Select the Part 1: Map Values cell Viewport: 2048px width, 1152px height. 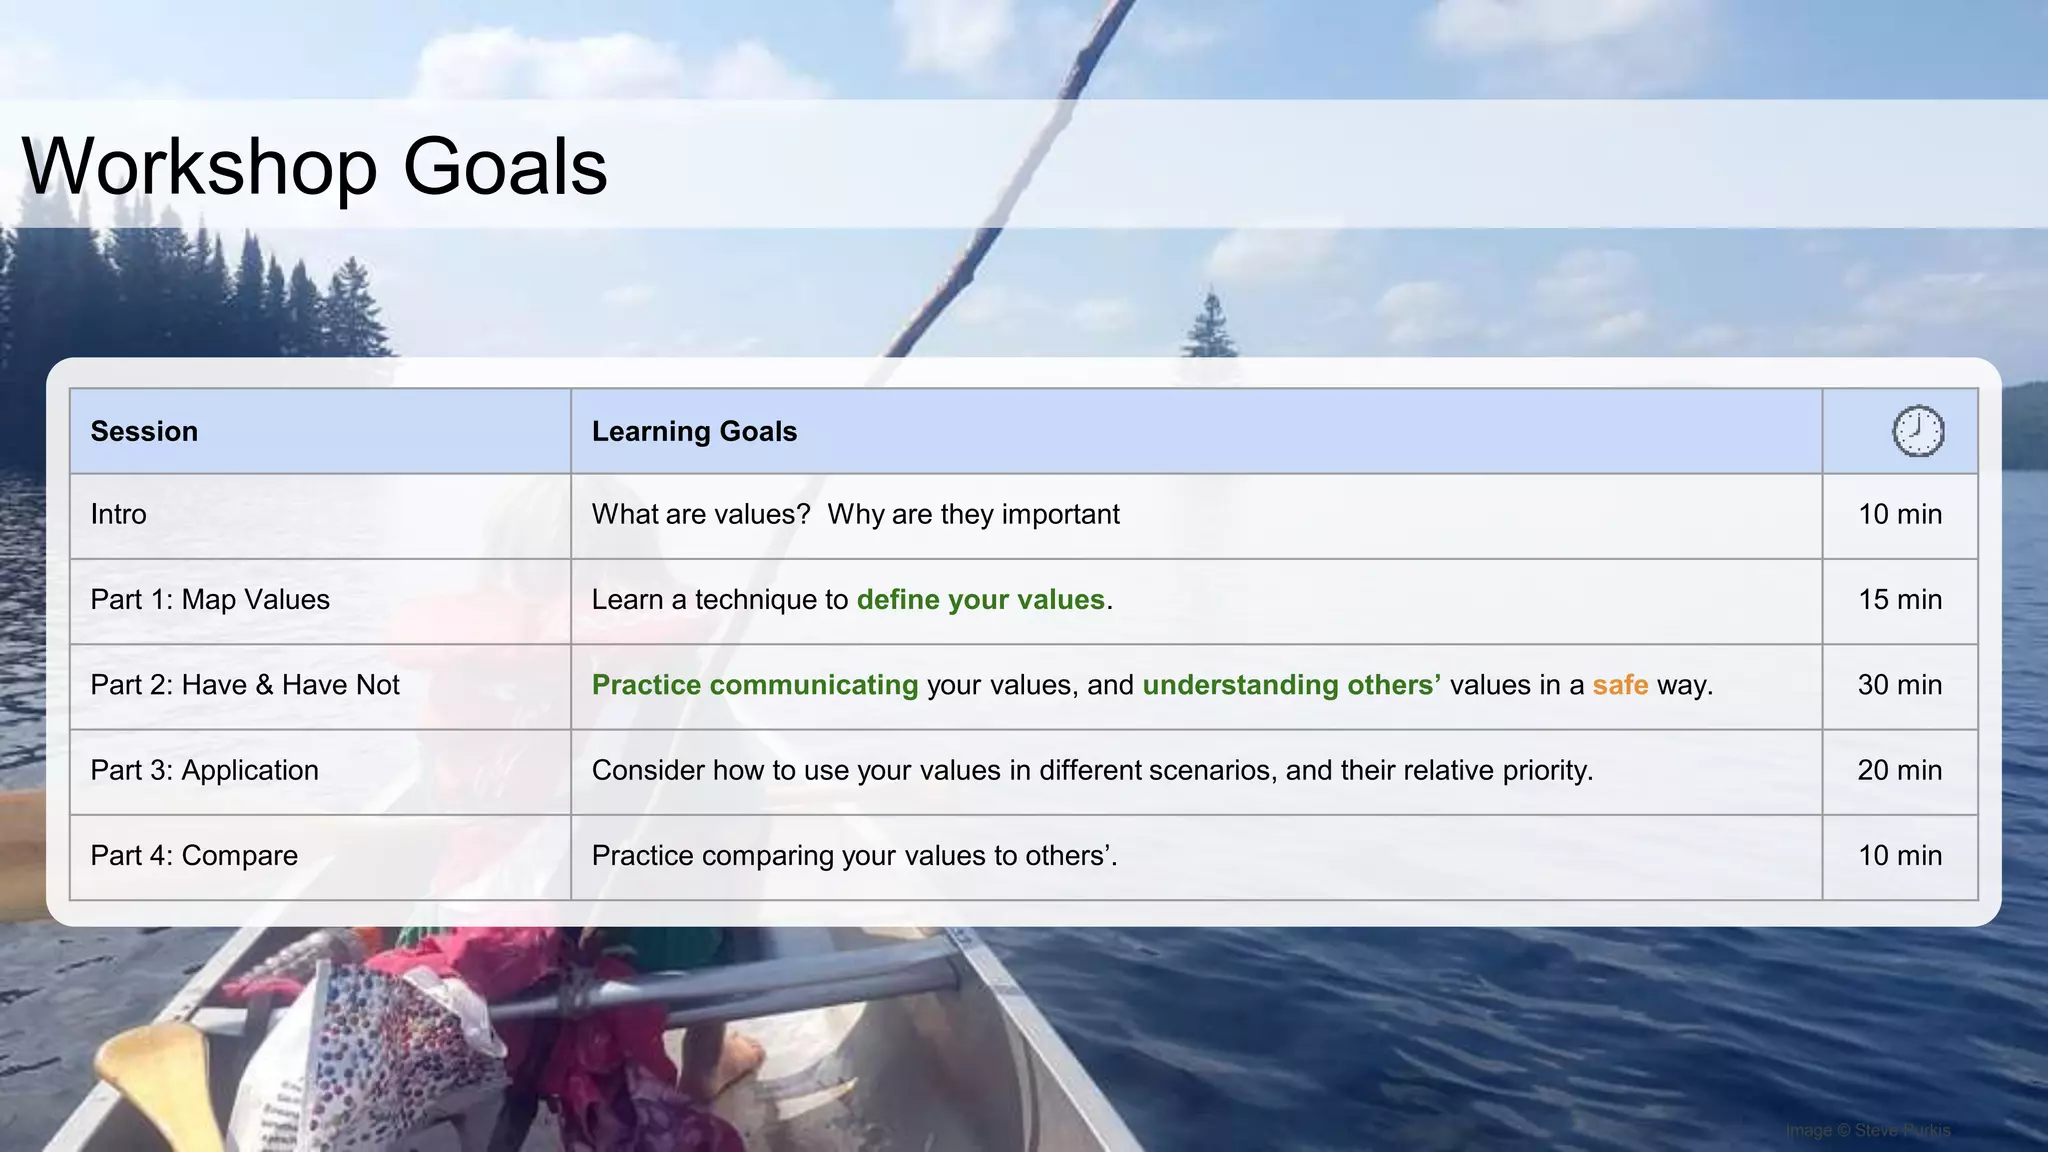pyautogui.click(x=210, y=599)
